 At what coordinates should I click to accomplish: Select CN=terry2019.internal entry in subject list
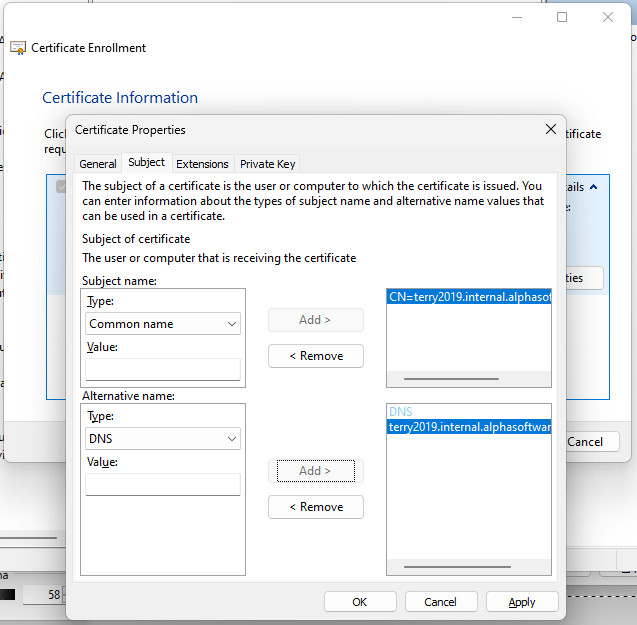(469, 297)
